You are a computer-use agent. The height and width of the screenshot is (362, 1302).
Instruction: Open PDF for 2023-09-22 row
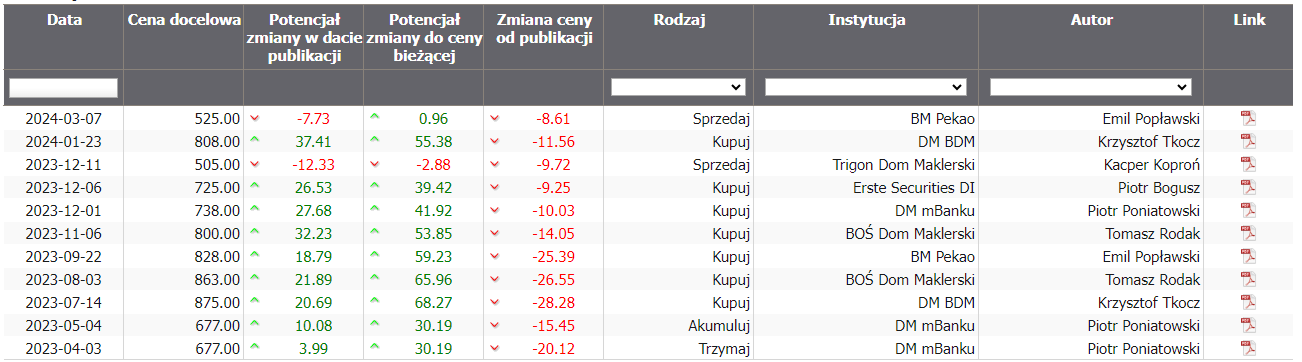[1248, 256]
